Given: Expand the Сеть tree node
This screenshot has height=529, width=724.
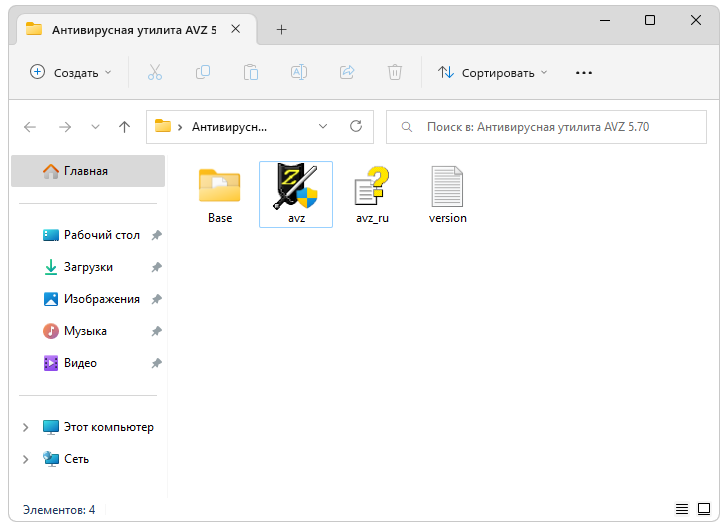Looking at the screenshot, I should point(25,459).
